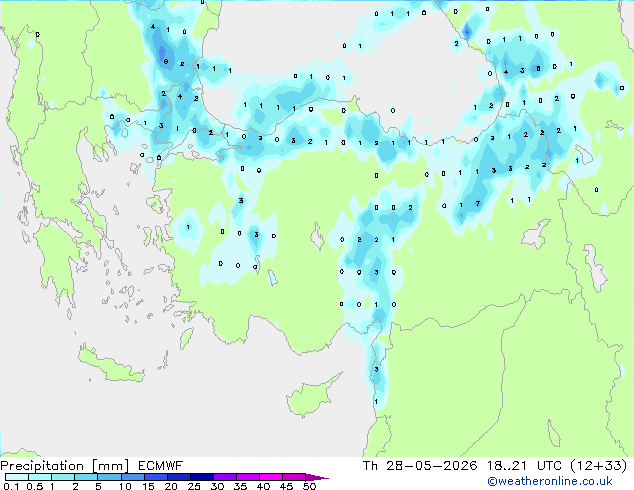Select the 2–5 mm legend color box
The image size is (634, 490).
pyautogui.click(x=86, y=477)
